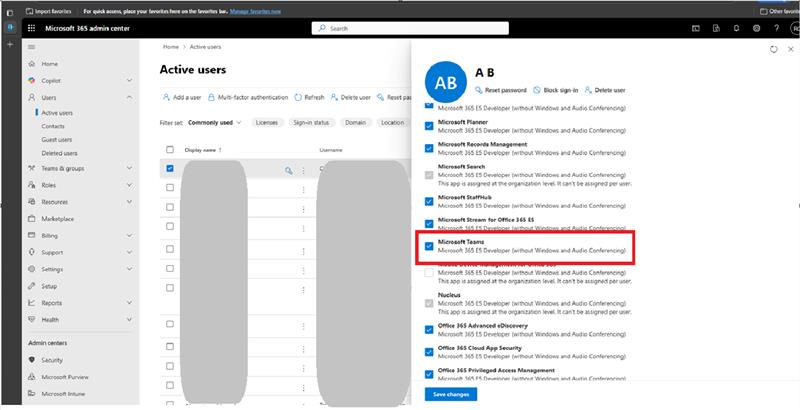Select Active users in the navigation
This screenshot has height=410, width=800.
pyautogui.click(x=57, y=113)
